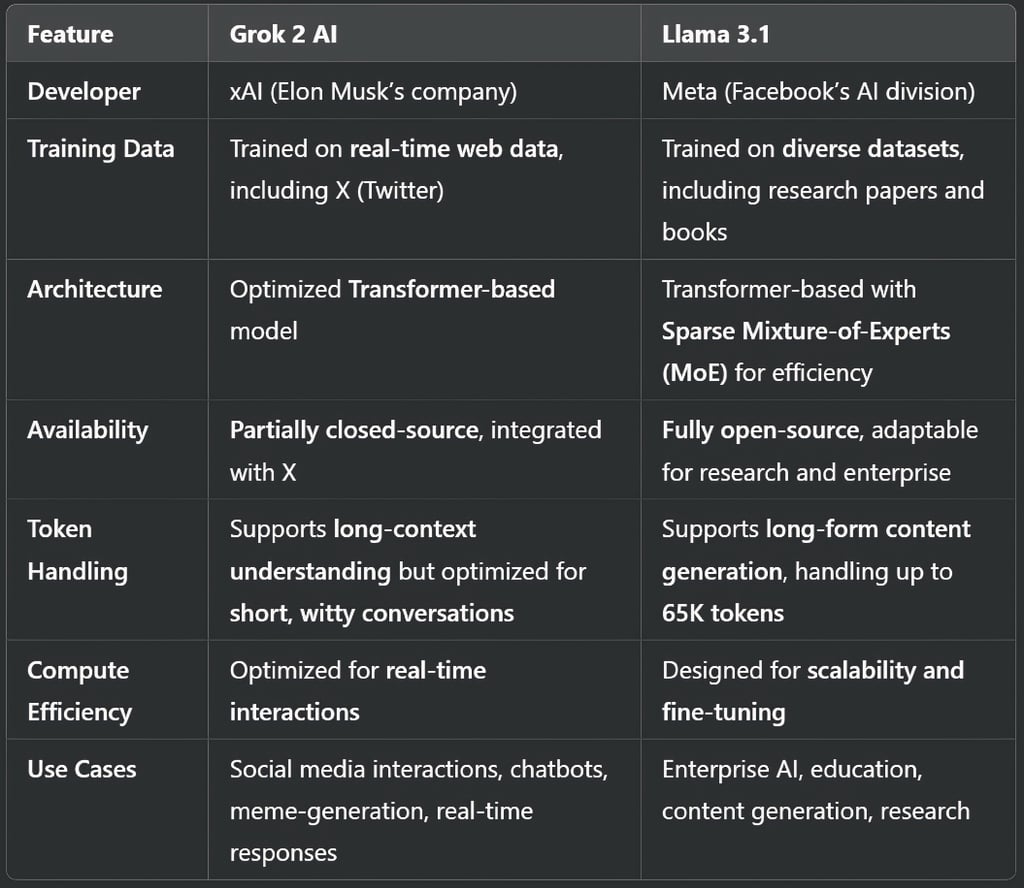Click the Availability row label
Image resolution: width=1024 pixels, height=888 pixels.
(88, 430)
